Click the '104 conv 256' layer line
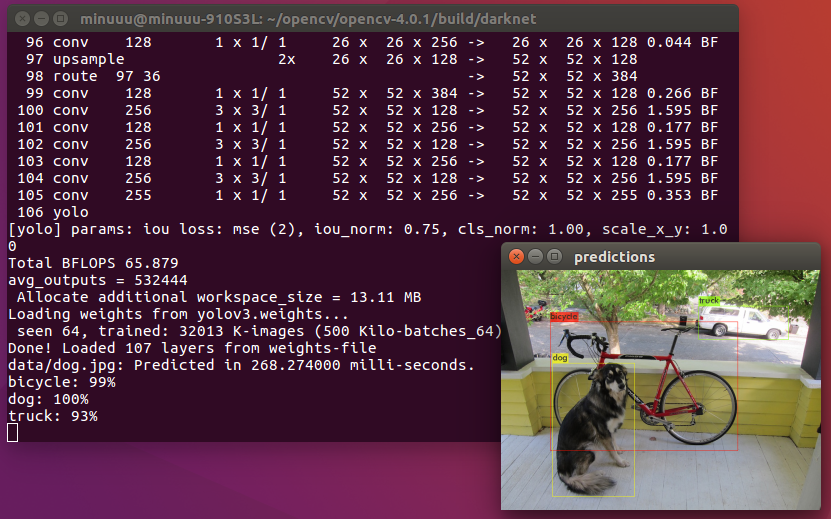 coord(368,179)
